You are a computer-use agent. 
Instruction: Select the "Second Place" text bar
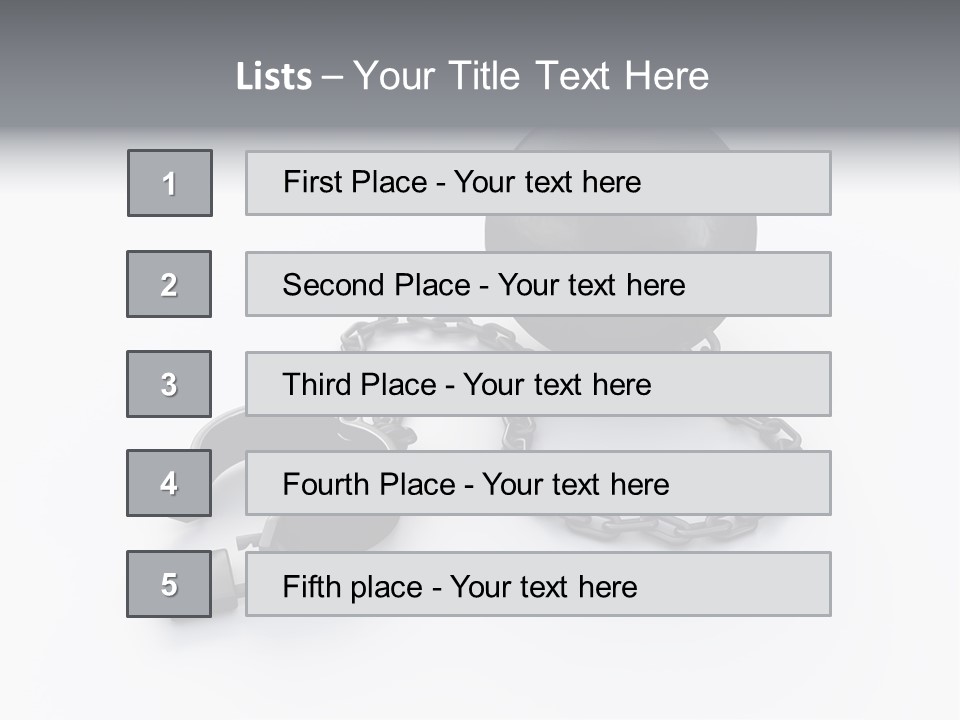[538, 285]
